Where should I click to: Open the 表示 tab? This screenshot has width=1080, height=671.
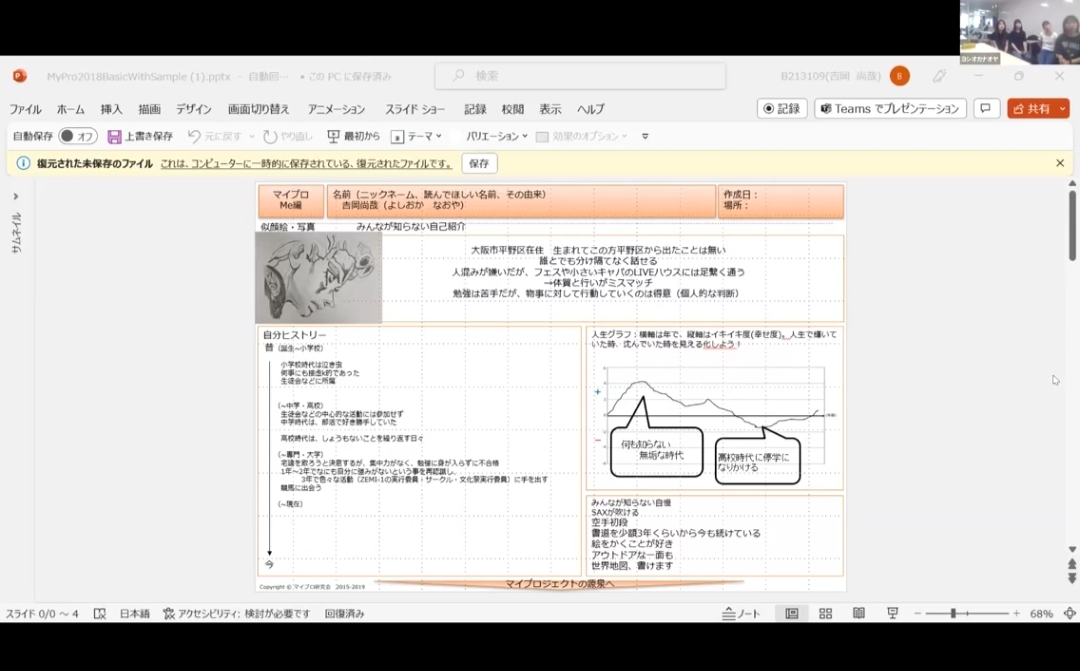tap(550, 109)
